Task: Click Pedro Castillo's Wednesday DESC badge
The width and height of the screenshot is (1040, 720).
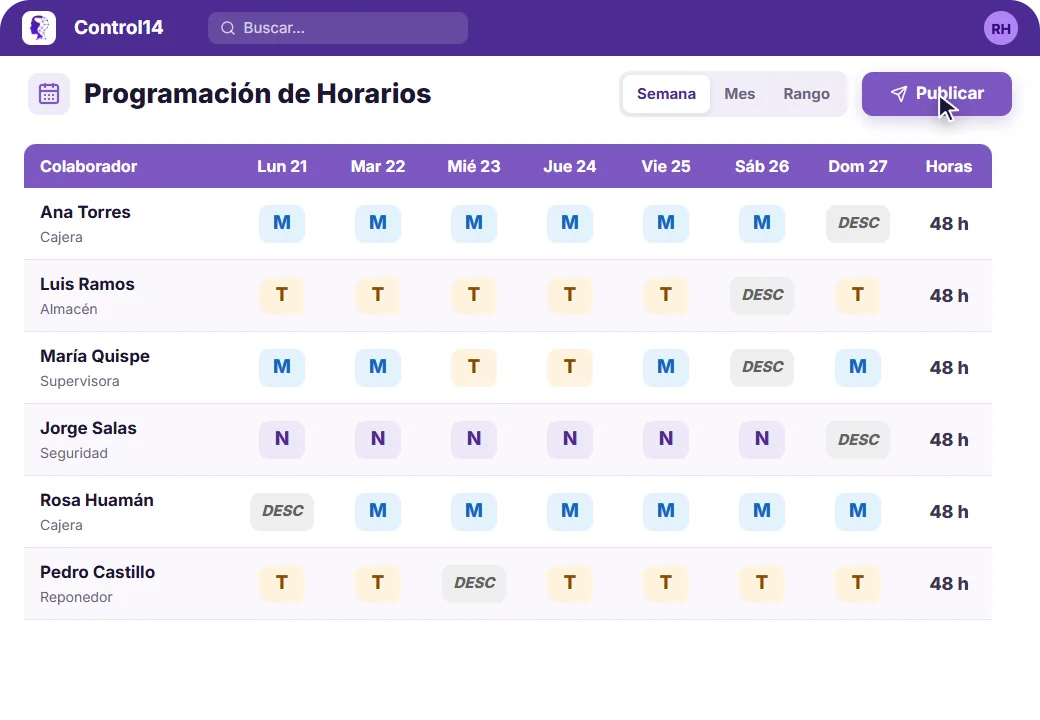Action: [x=474, y=583]
